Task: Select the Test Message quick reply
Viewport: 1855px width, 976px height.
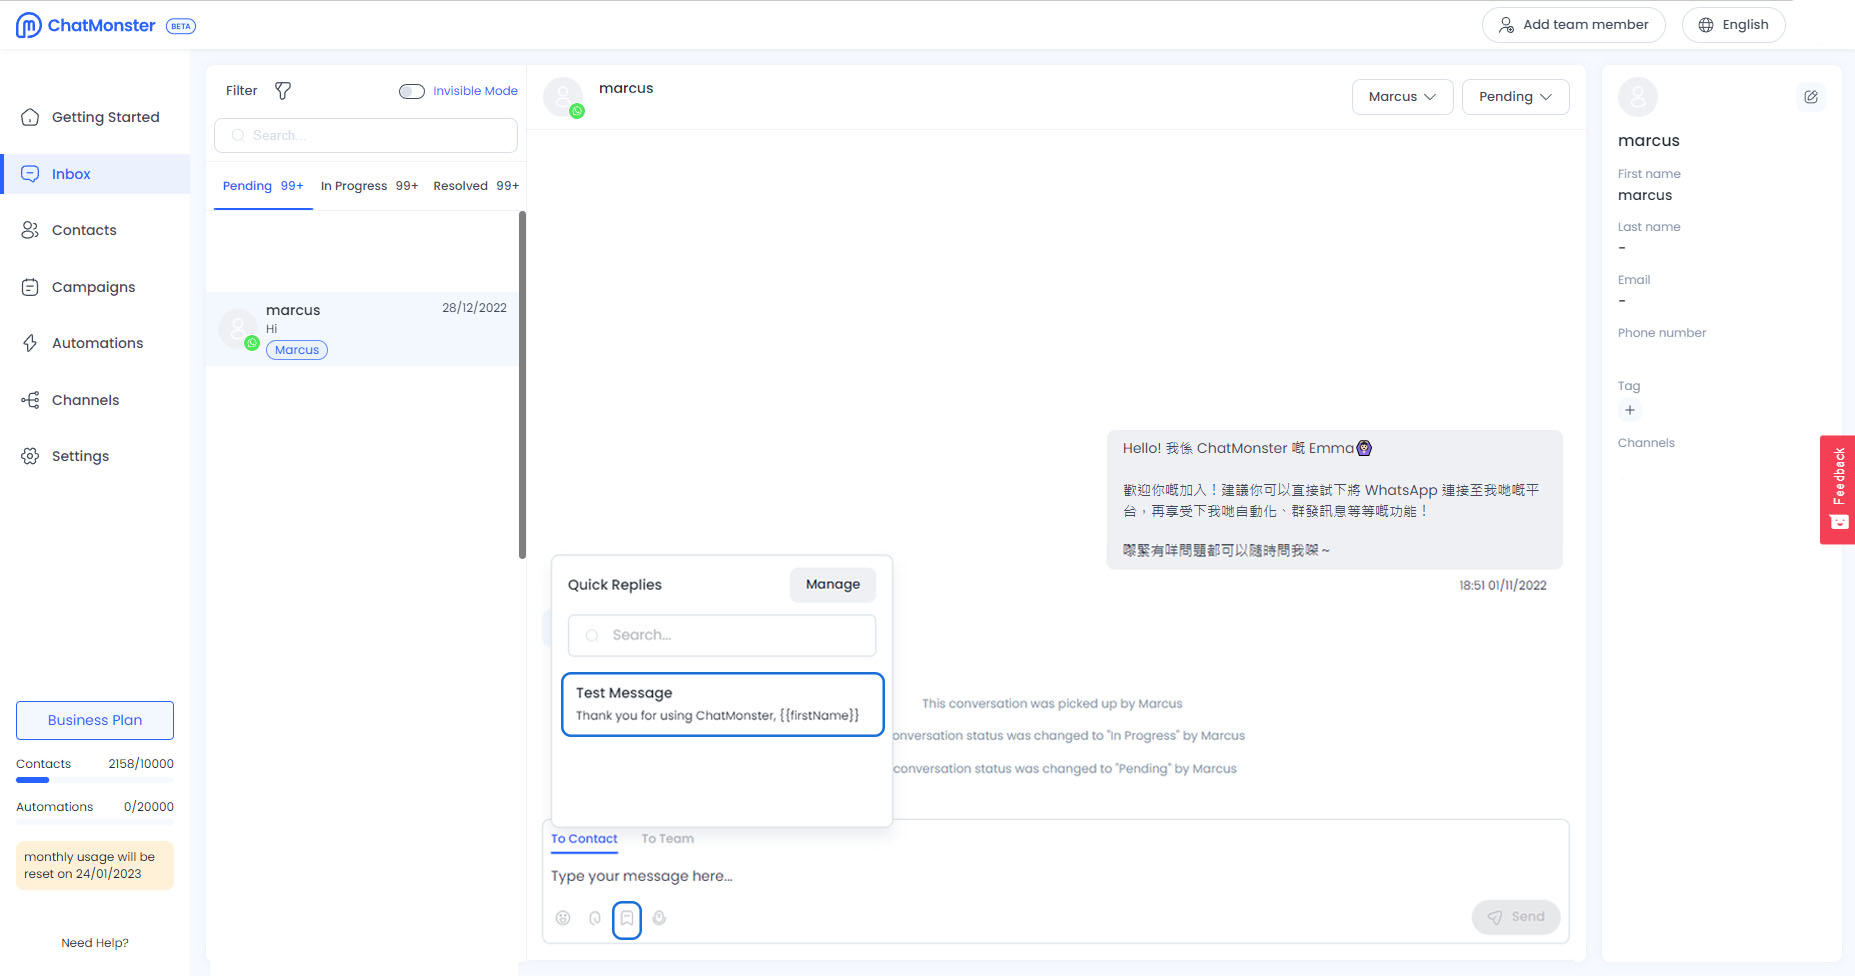Action: click(722, 704)
